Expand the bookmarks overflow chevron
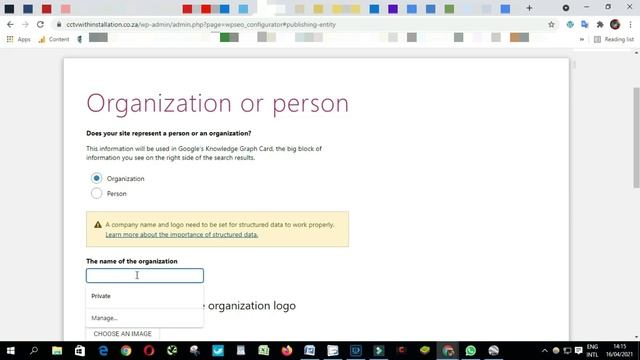The image size is (640, 360). (582, 39)
